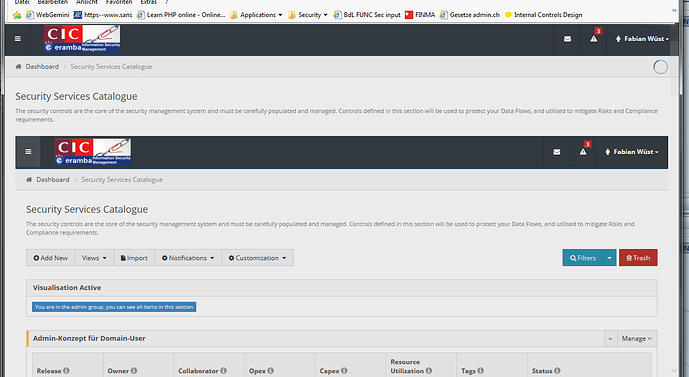Screen dimensions: 689x377
Task: Open the envelope icon in nested navbar
Action: pos(557,152)
